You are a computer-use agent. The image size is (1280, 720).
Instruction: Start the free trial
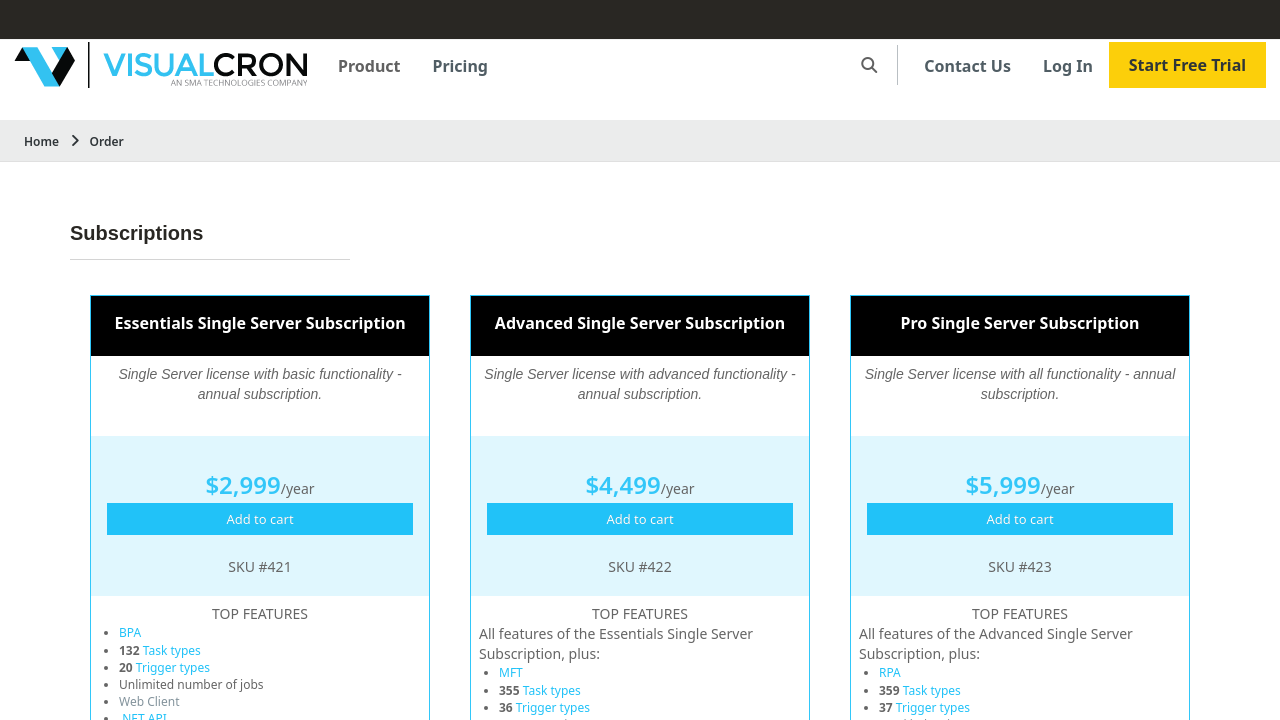[x=1187, y=65]
